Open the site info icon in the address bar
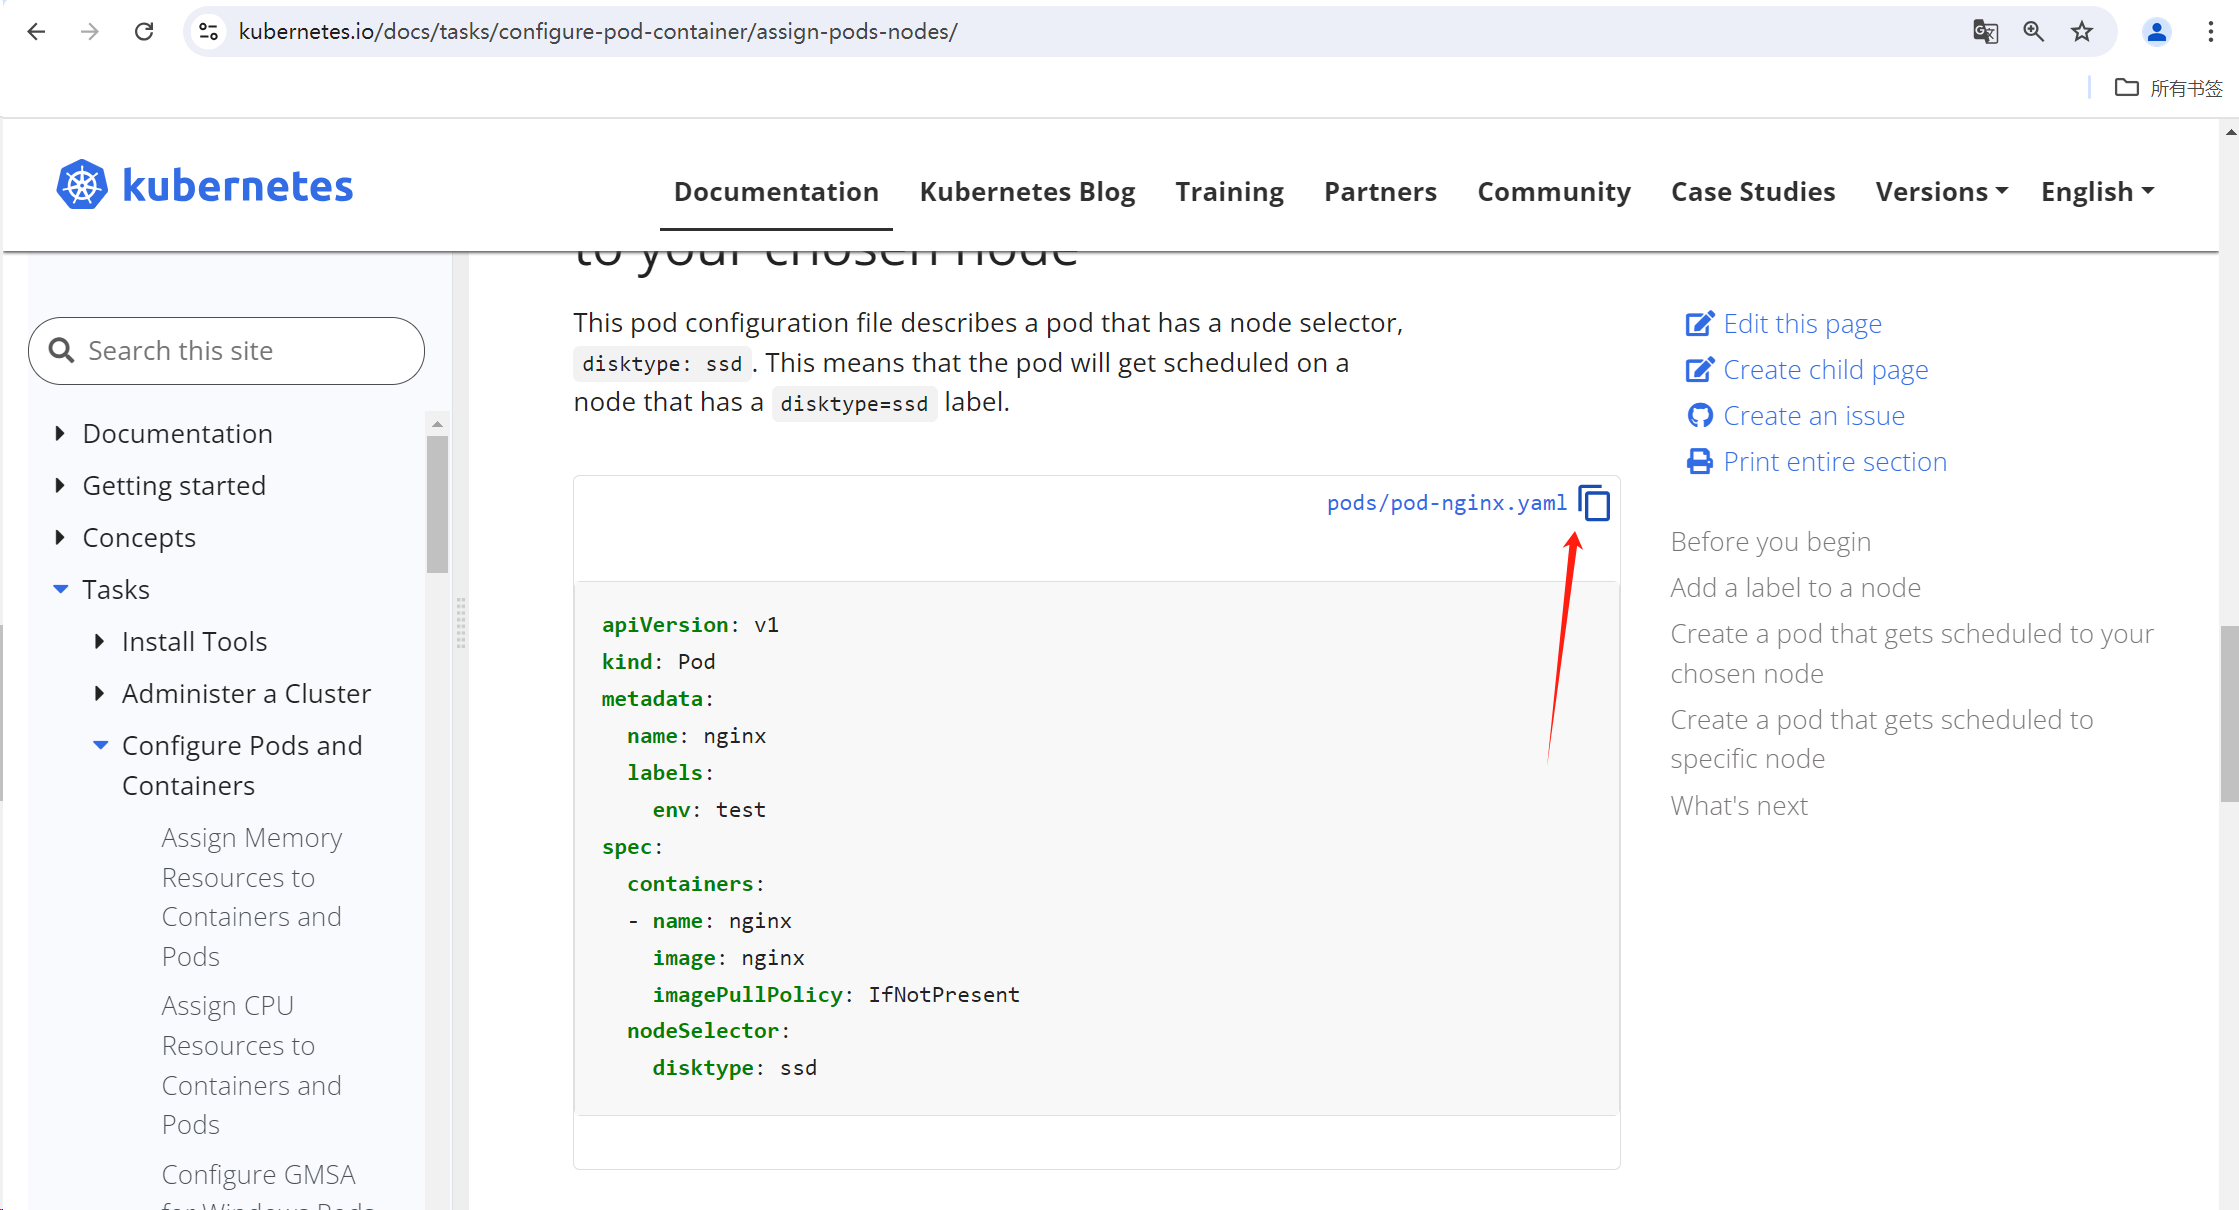This screenshot has height=1210, width=2239. (209, 32)
